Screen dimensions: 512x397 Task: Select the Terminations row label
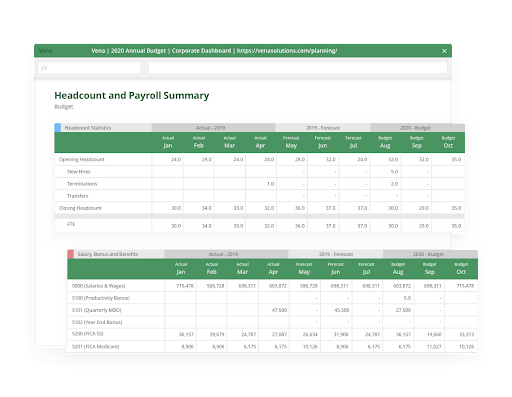(82, 184)
